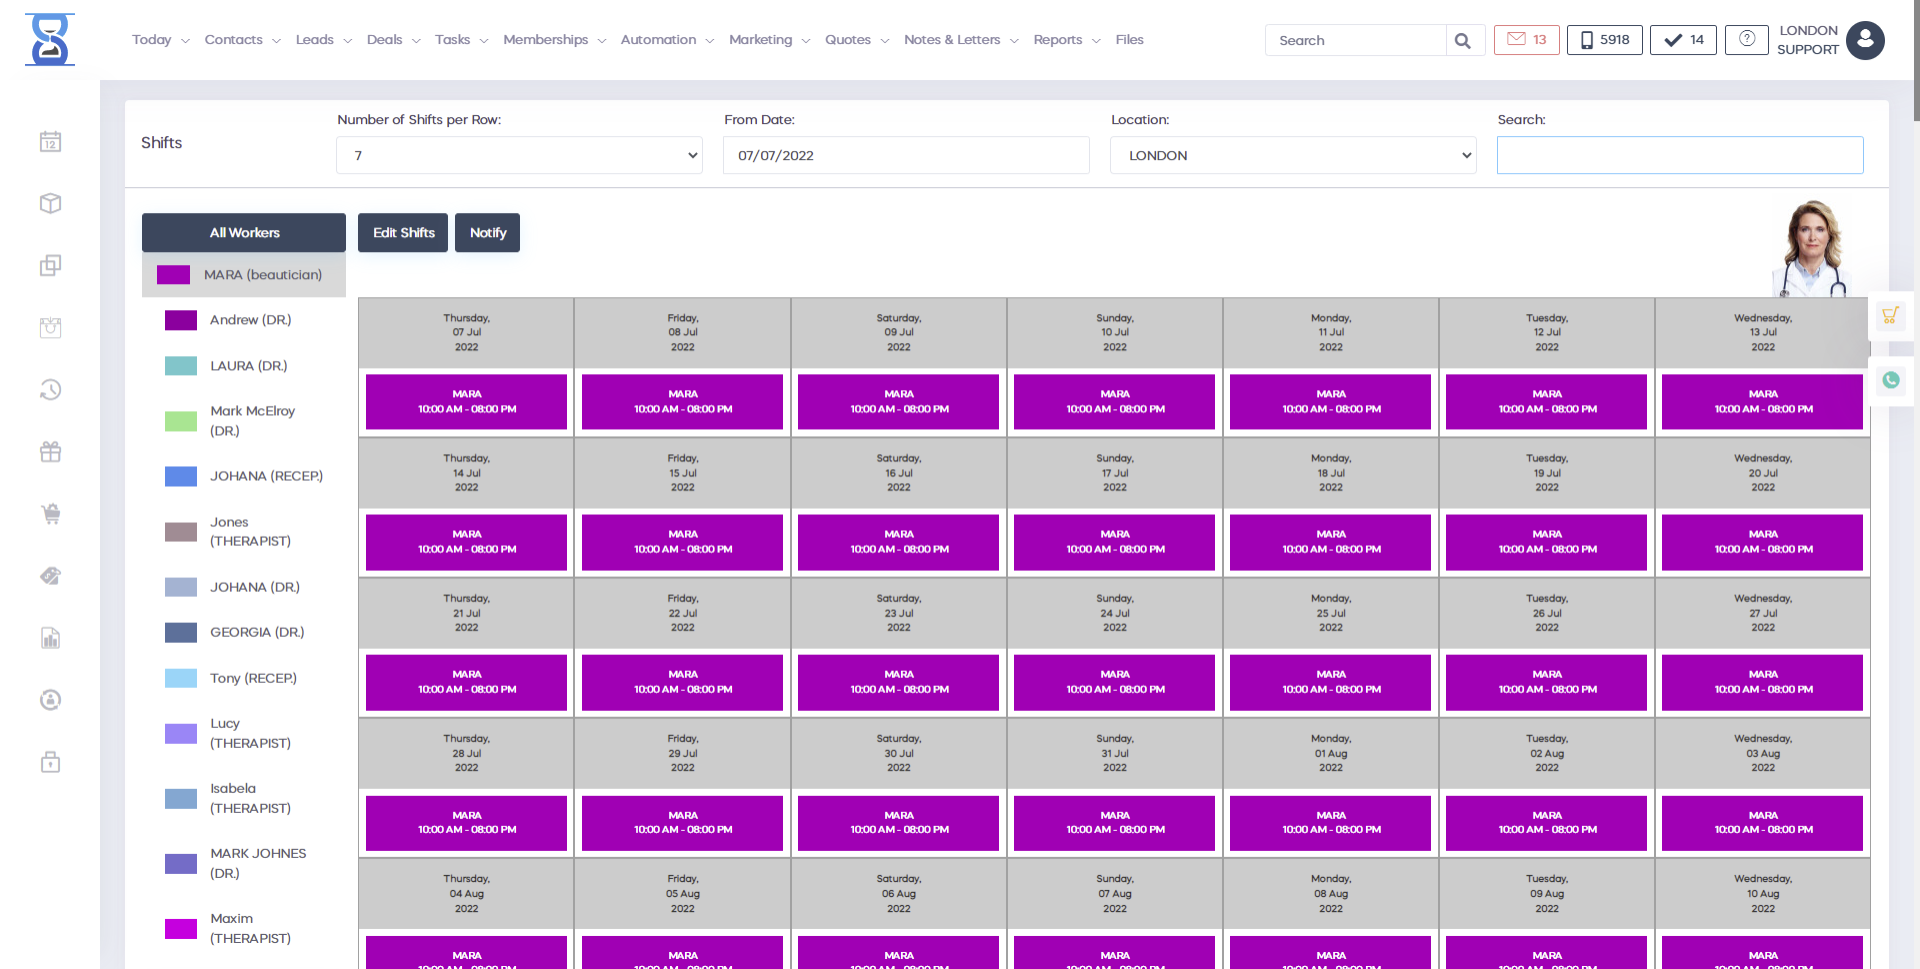Click the bar chart report sidebar icon
The height and width of the screenshot is (969, 1920).
[x=50, y=638]
